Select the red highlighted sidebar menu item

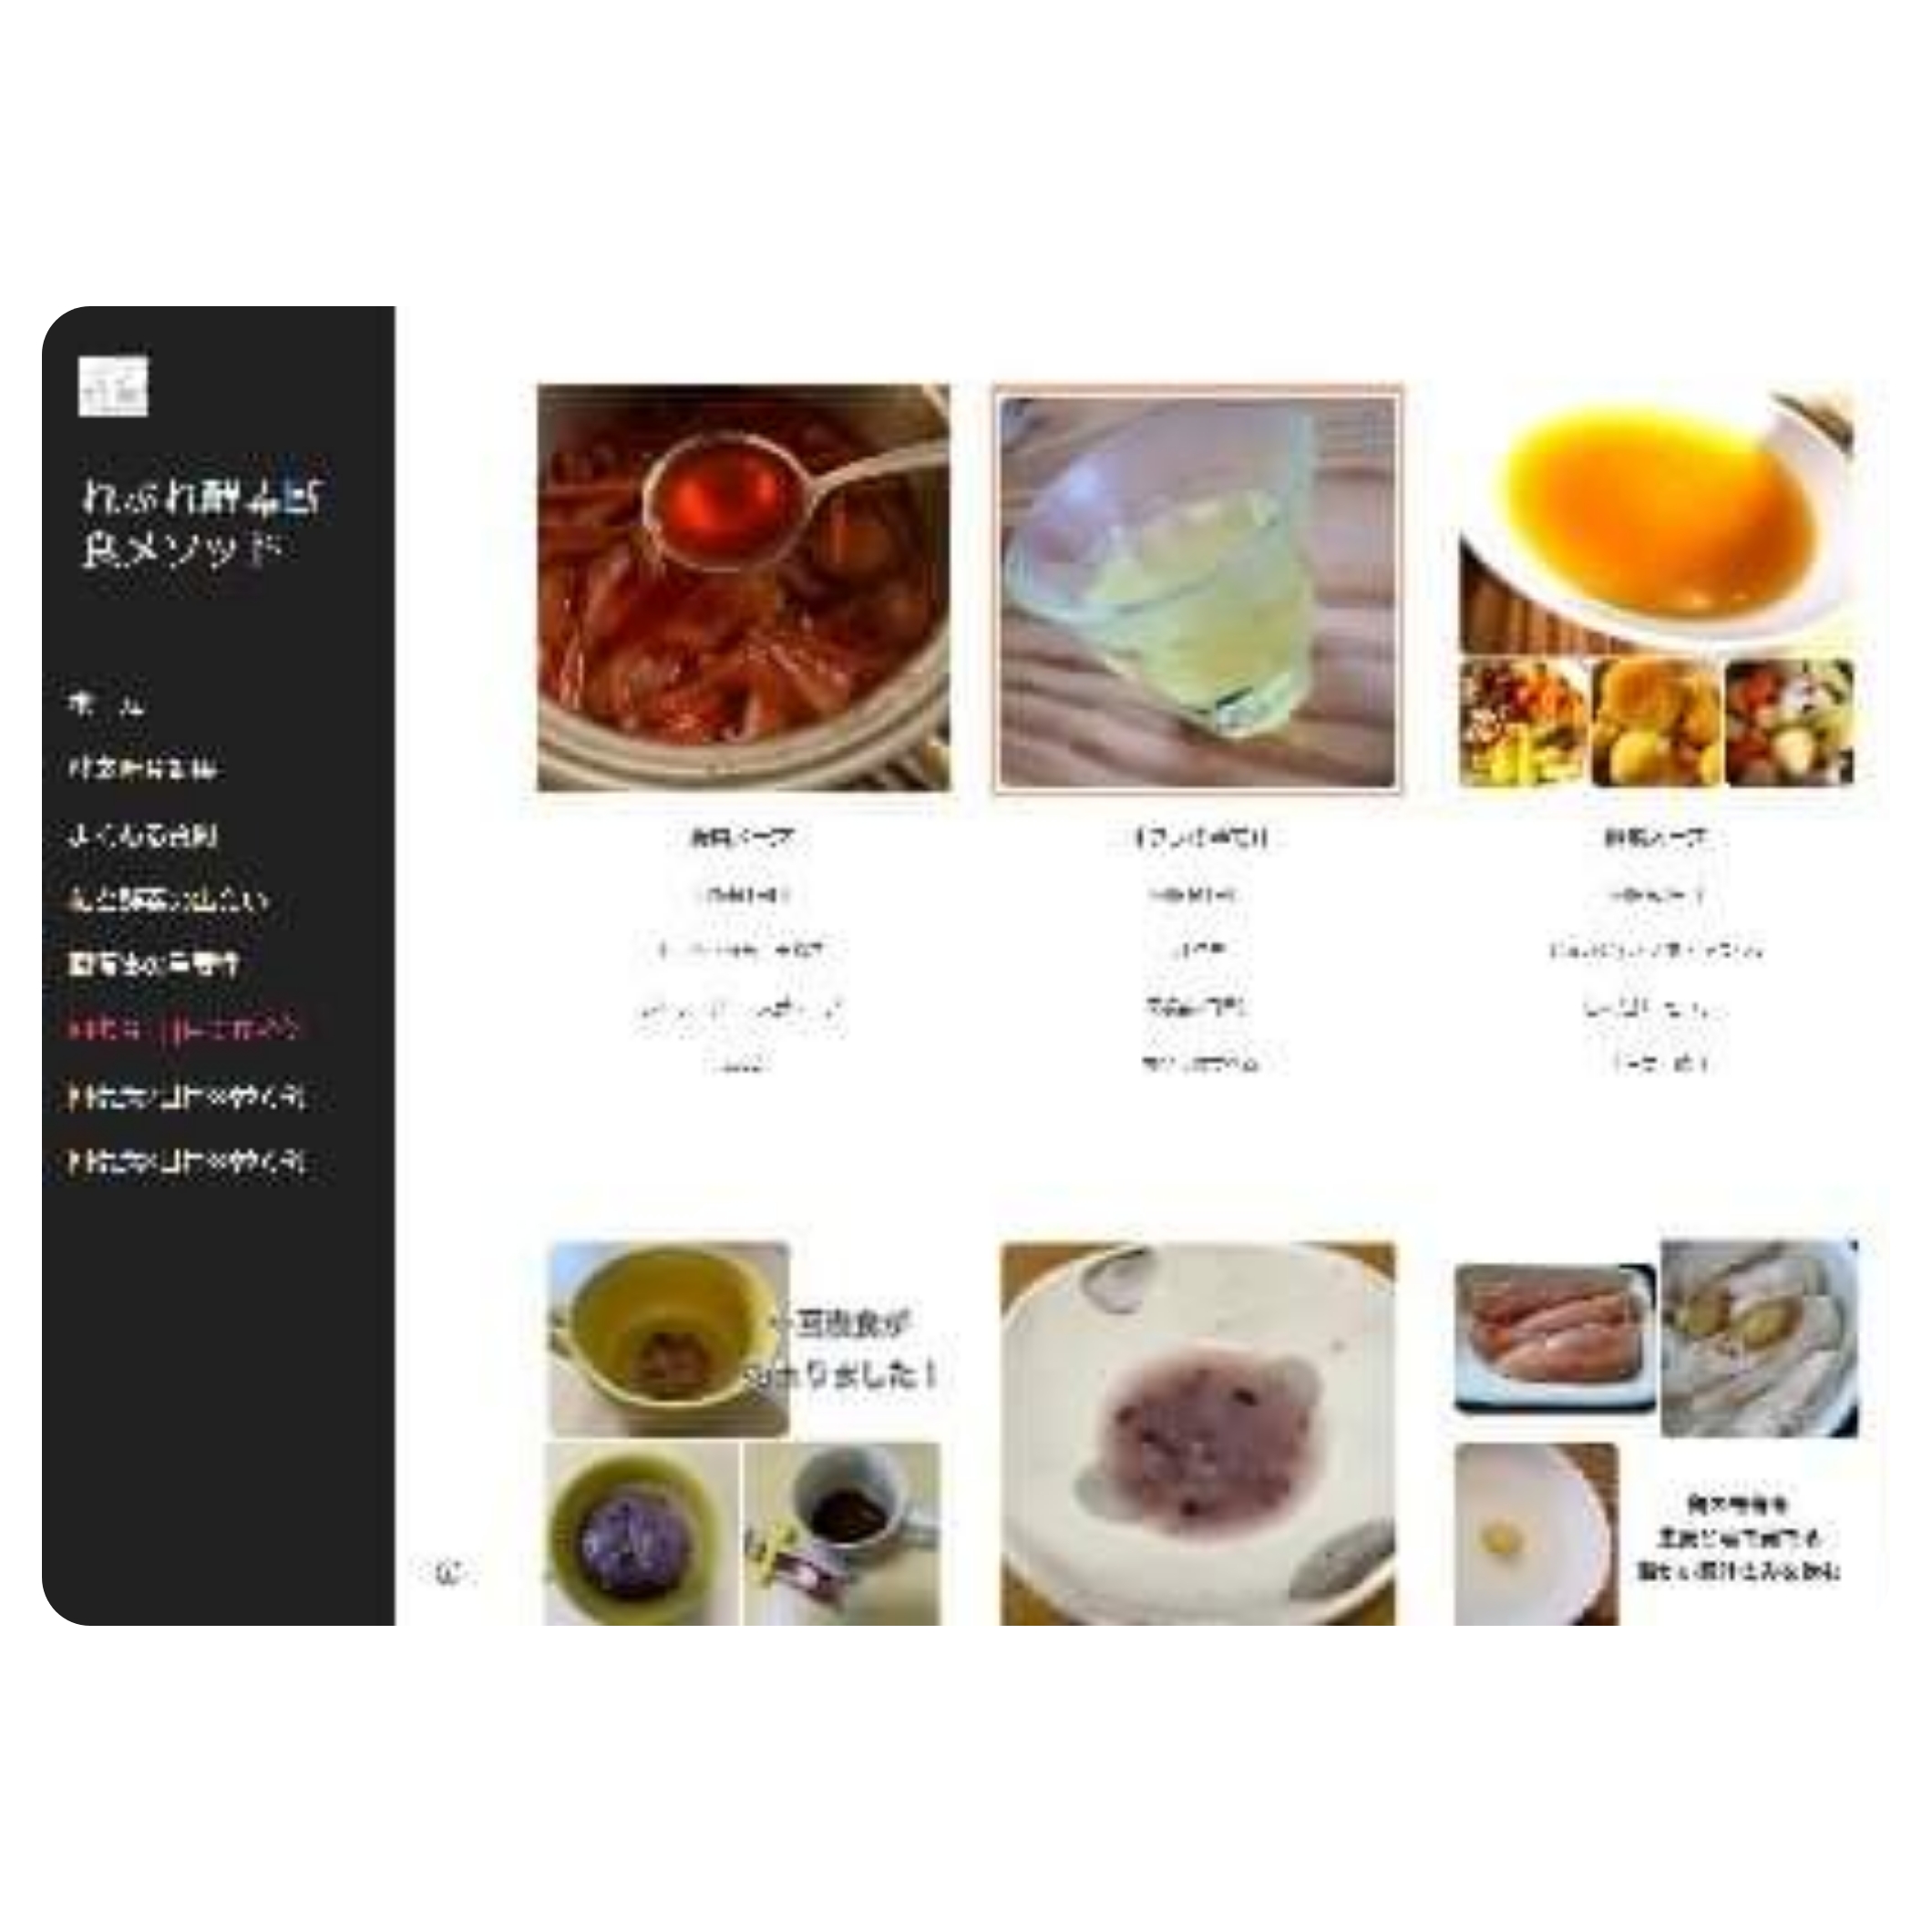coord(184,1030)
